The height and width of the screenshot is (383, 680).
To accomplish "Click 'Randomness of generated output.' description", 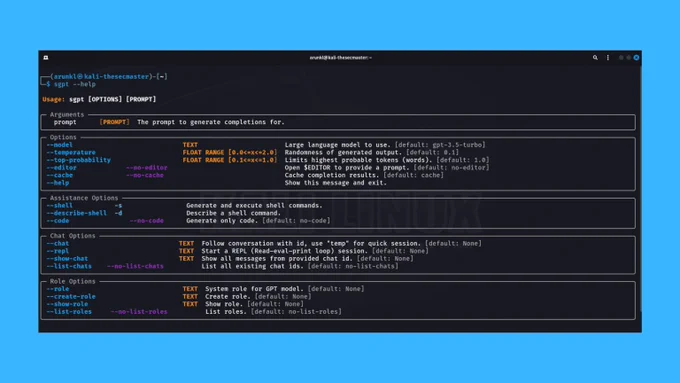I will coord(344,152).
